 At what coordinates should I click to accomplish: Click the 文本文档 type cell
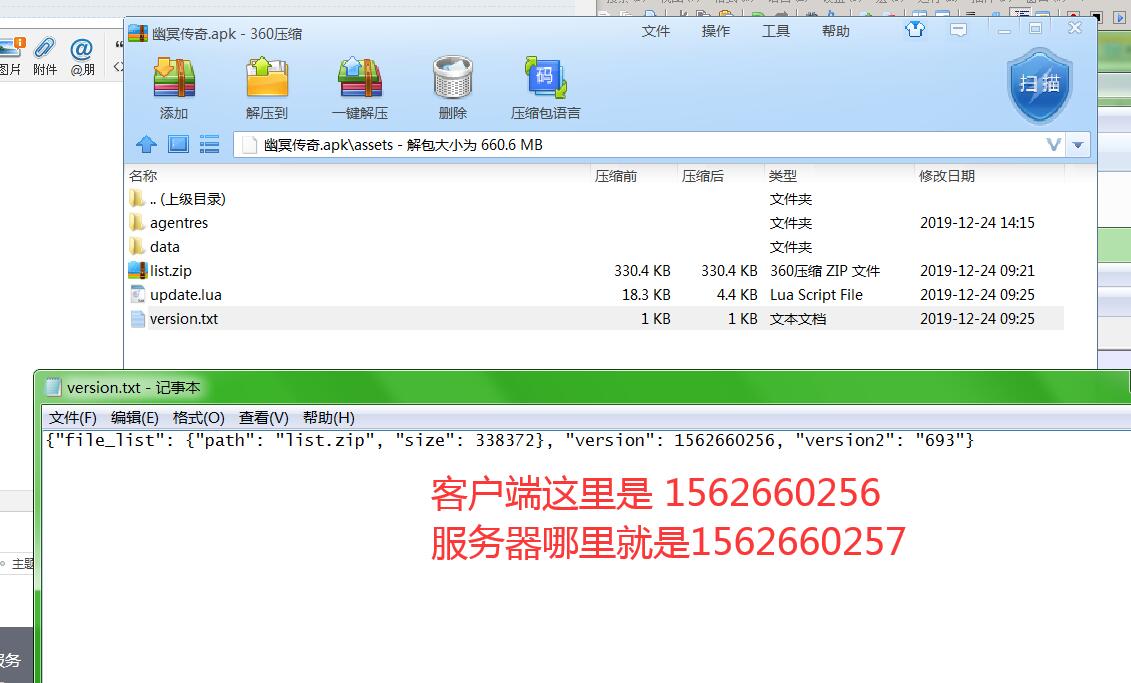(798, 319)
